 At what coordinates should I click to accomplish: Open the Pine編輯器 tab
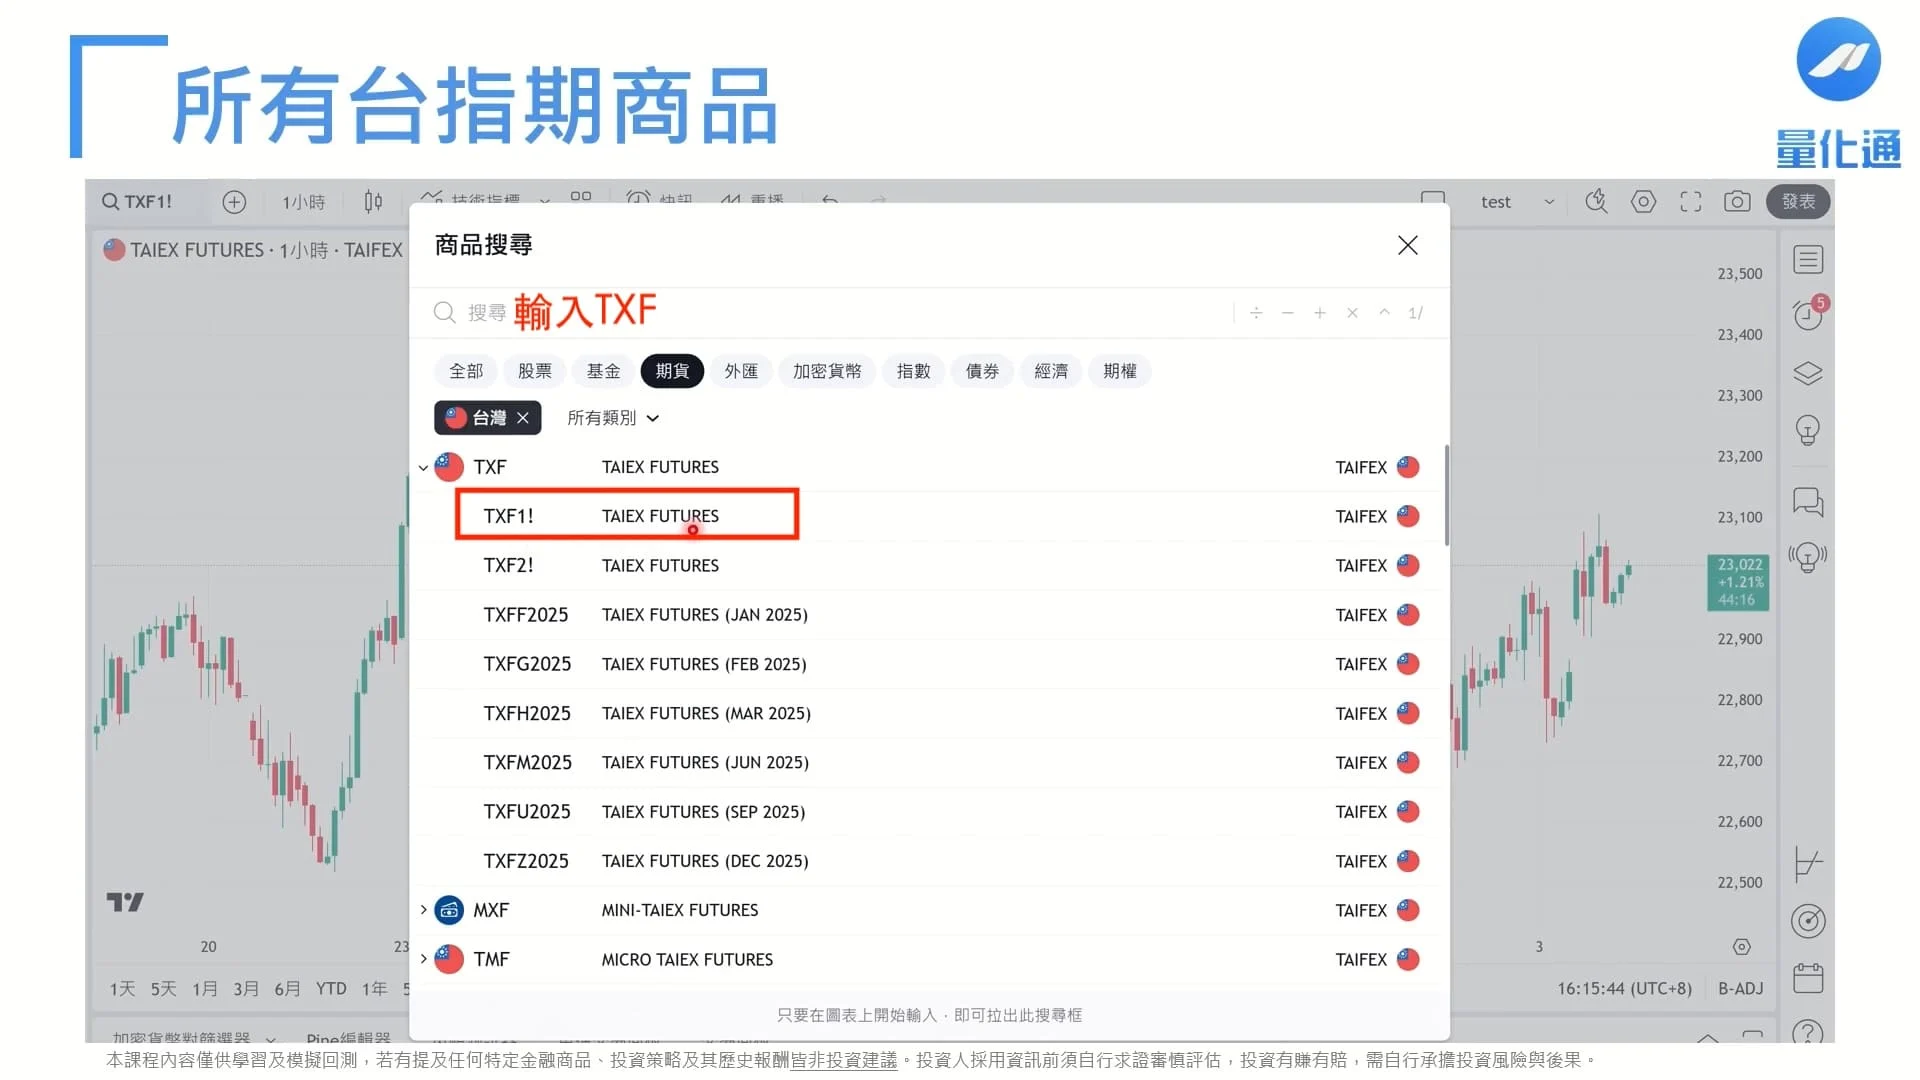click(348, 1038)
